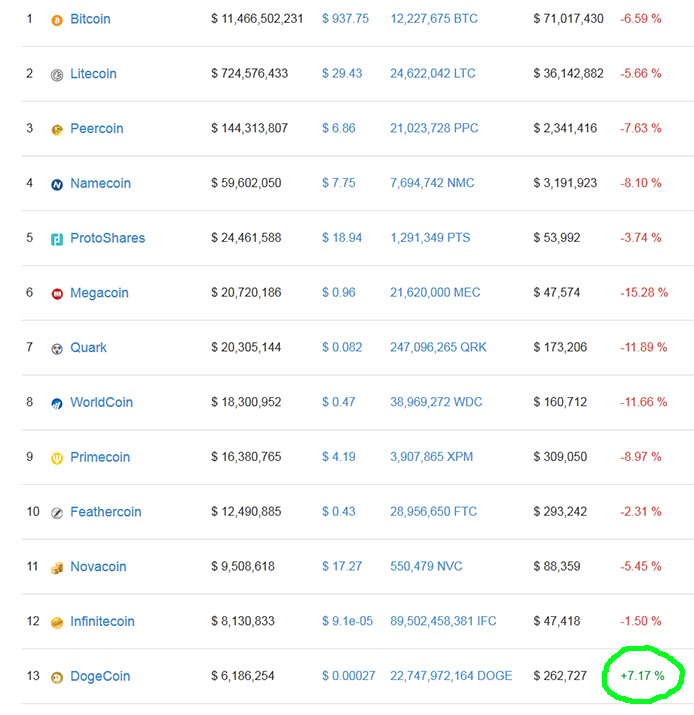The image size is (694, 715).
Task: Select DogeCoin change +7.17 %
Action: 642,675
